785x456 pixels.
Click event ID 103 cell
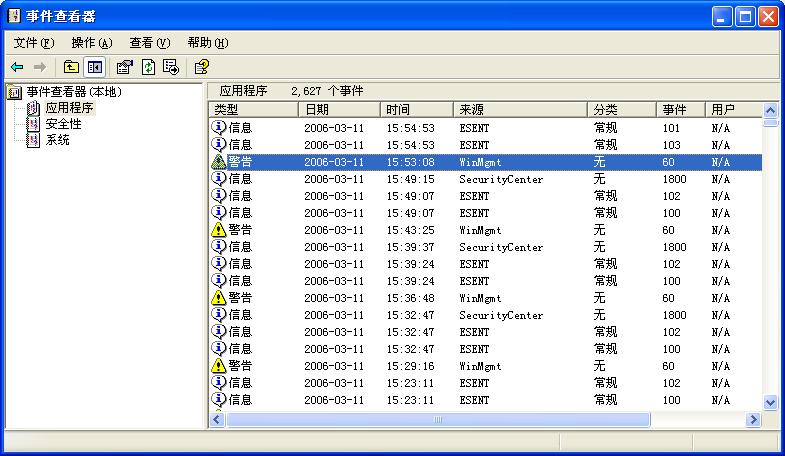click(671, 145)
